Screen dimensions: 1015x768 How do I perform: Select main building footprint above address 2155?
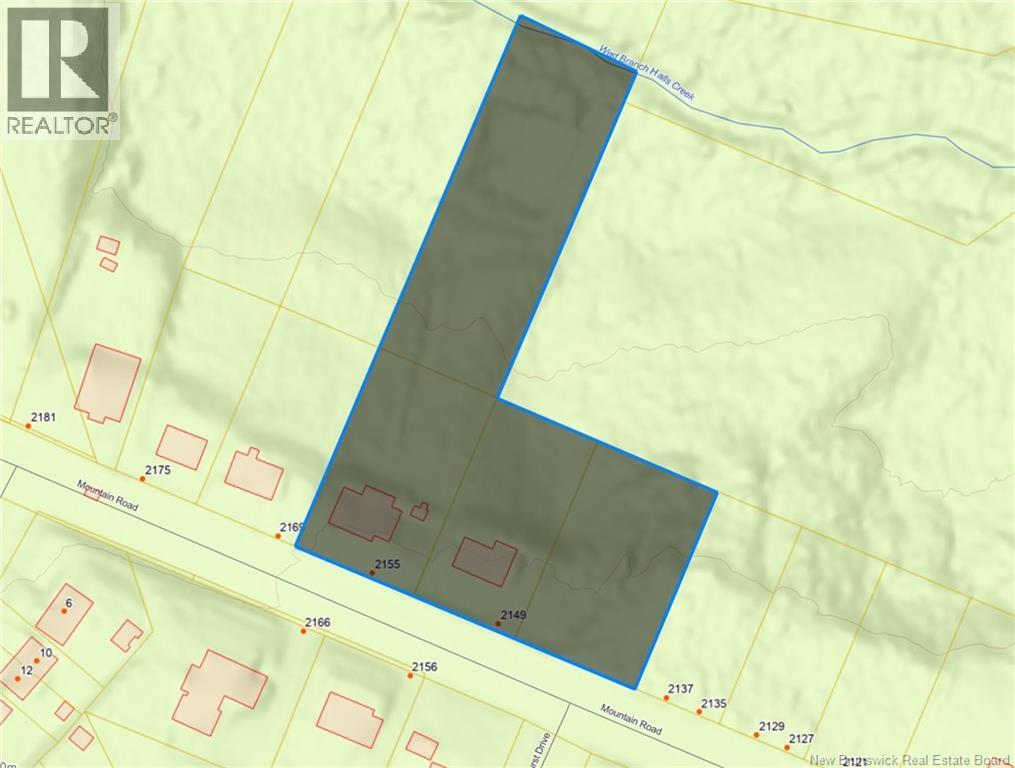(366, 514)
